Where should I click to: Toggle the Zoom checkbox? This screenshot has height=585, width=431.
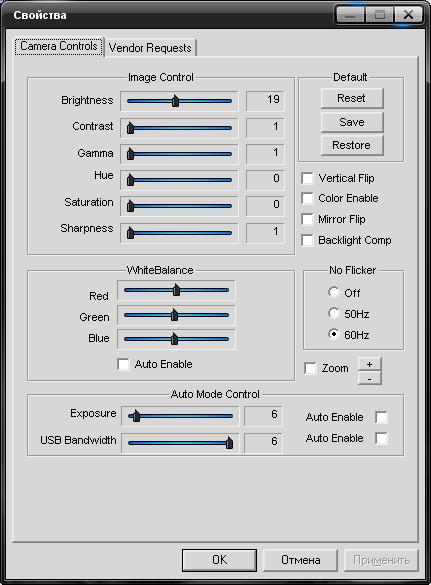coord(310,368)
